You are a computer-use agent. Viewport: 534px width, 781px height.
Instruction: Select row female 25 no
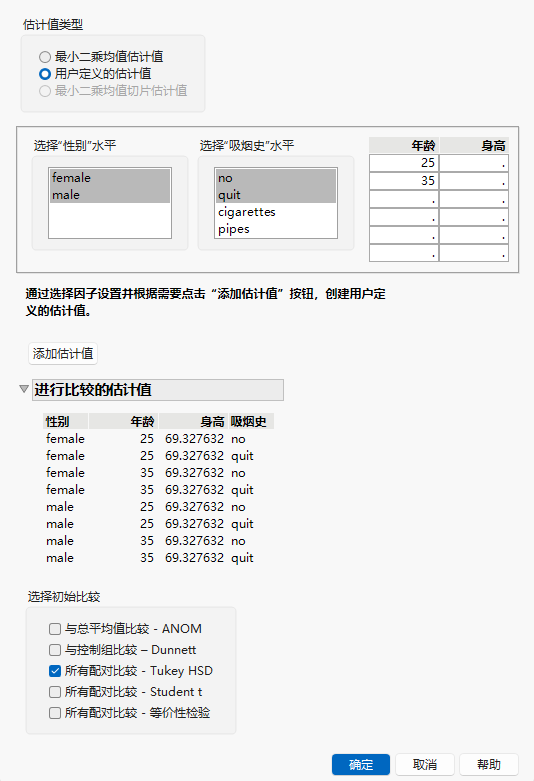(158, 439)
